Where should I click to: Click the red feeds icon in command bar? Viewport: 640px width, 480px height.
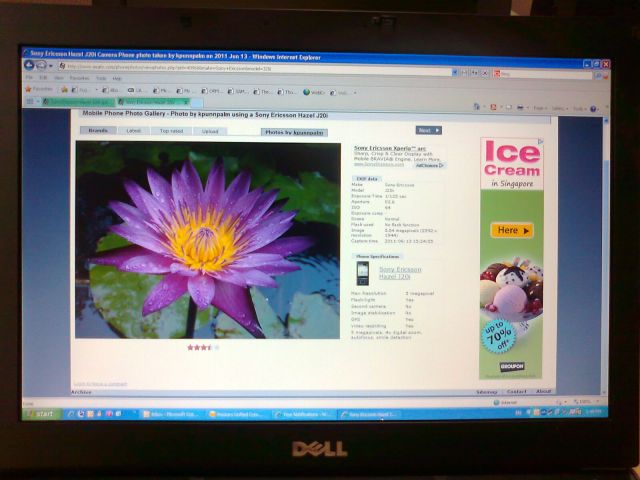click(x=493, y=107)
